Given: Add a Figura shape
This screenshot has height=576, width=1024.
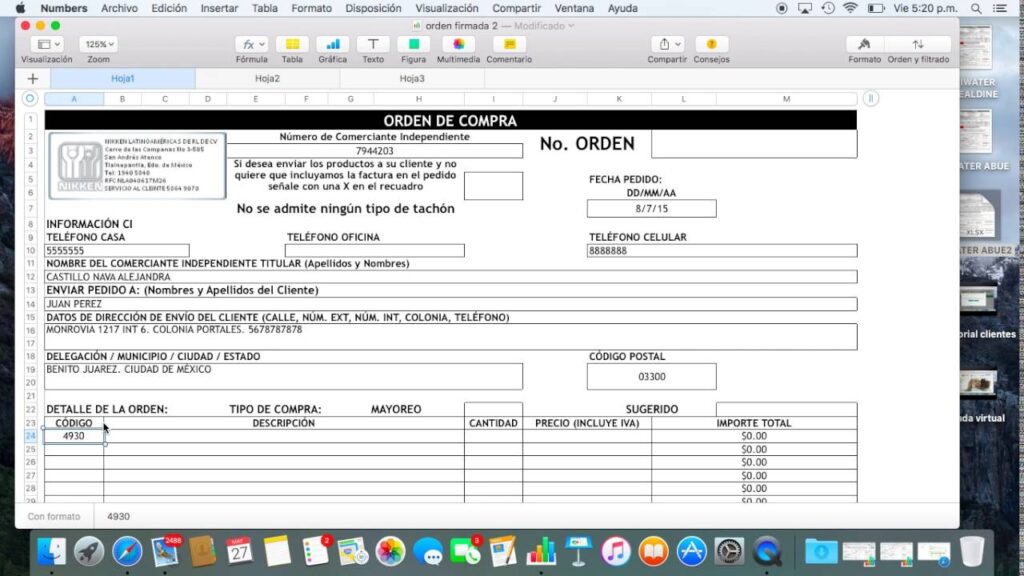Looking at the screenshot, I should (412, 45).
